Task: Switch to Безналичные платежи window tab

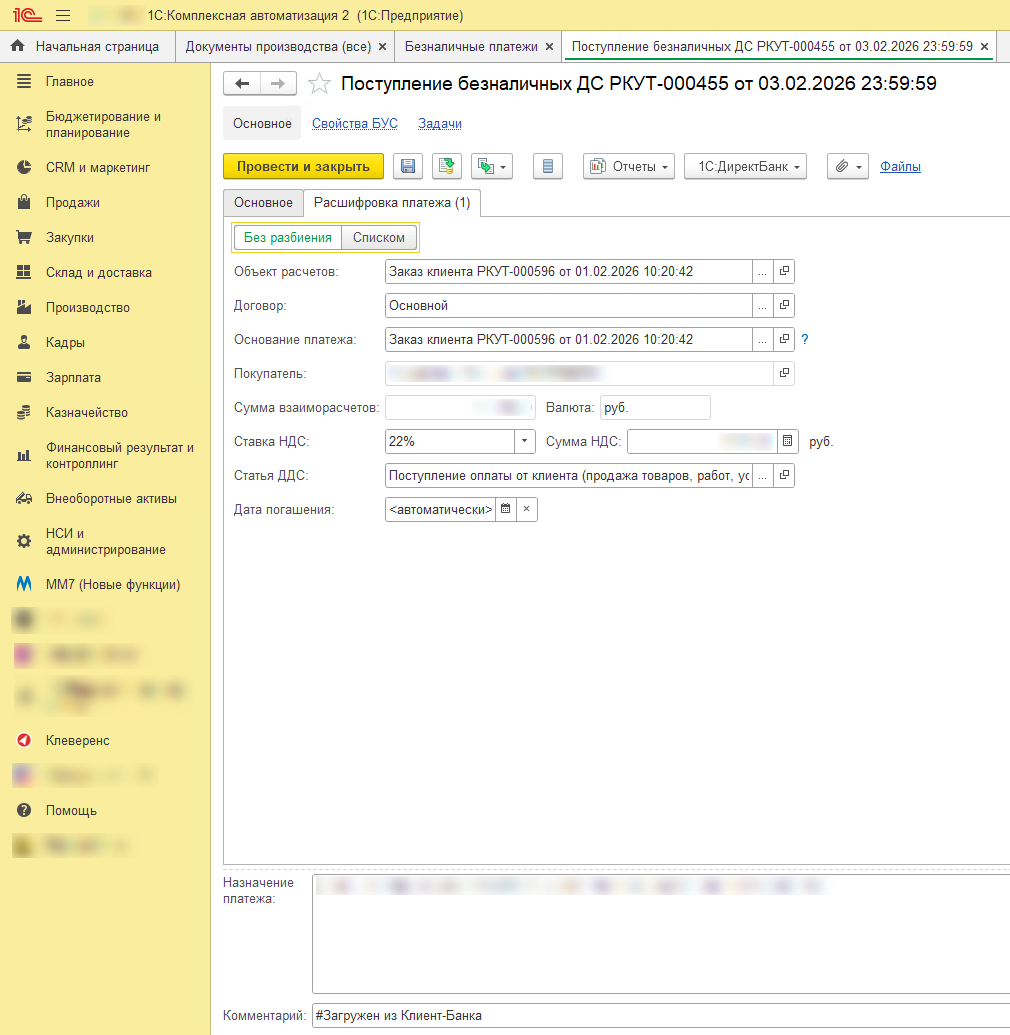Action: (471, 47)
